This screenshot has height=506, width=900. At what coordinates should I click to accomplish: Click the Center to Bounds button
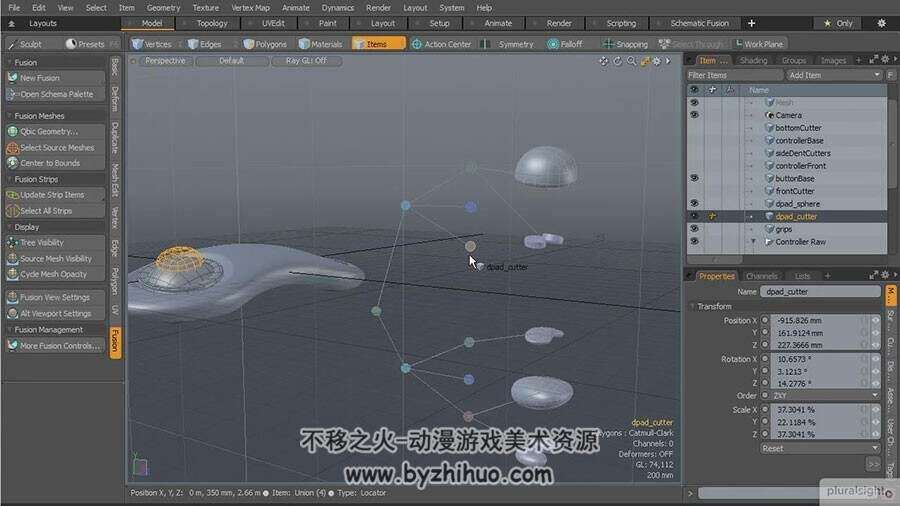pyautogui.click(x=55, y=163)
